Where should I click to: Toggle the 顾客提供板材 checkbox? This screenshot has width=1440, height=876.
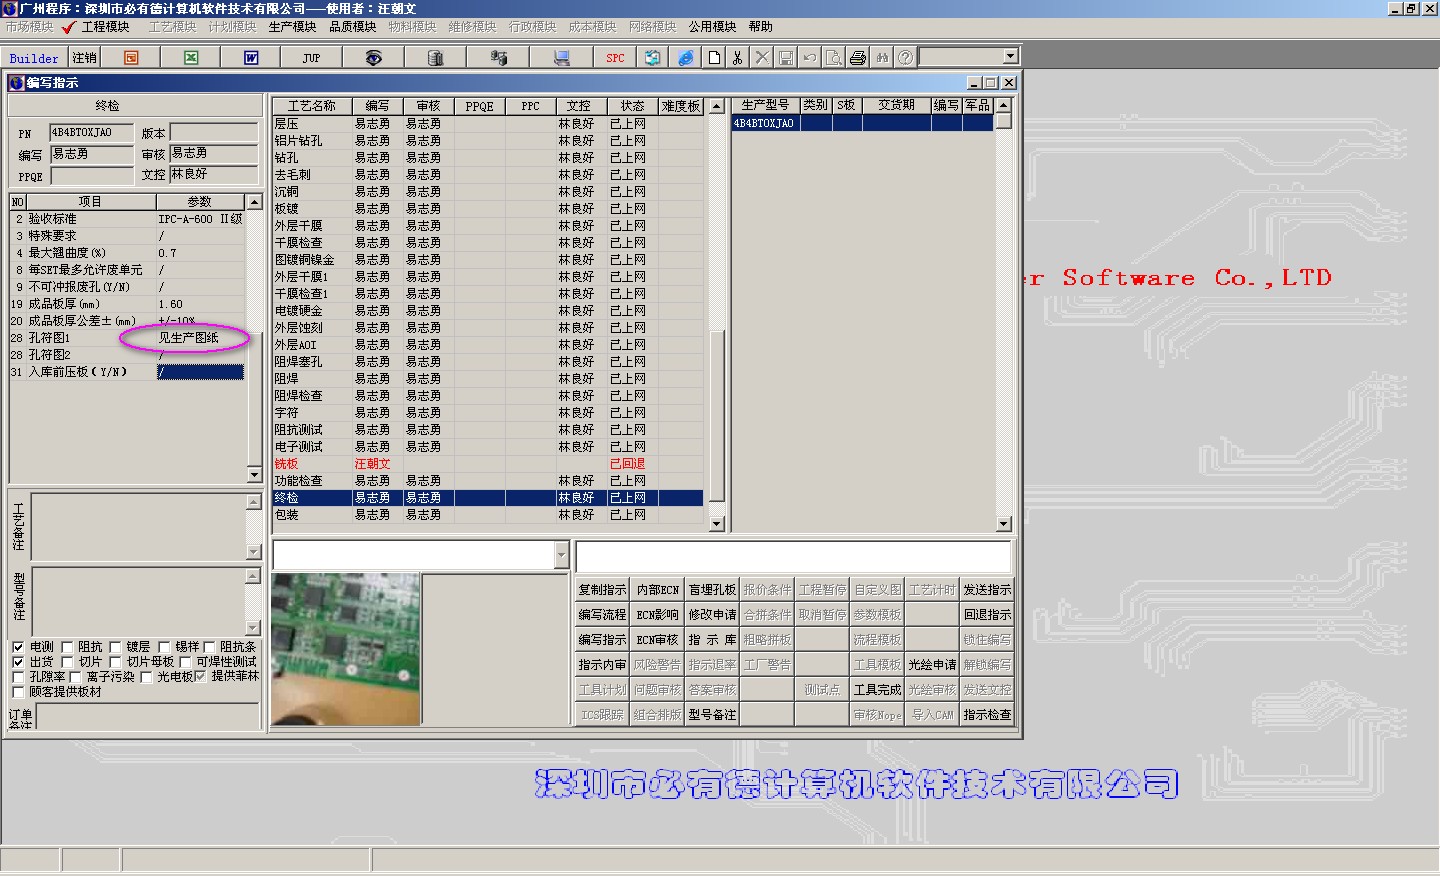tap(18, 692)
